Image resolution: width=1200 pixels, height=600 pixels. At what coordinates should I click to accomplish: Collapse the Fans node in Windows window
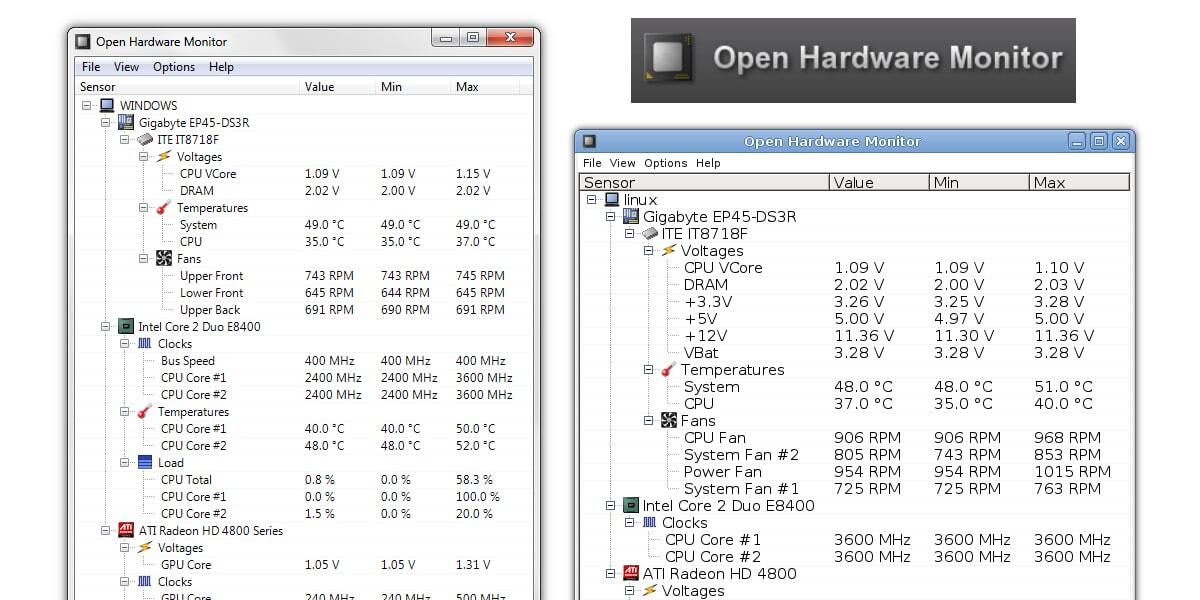pyautogui.click(x=144, y=258)
